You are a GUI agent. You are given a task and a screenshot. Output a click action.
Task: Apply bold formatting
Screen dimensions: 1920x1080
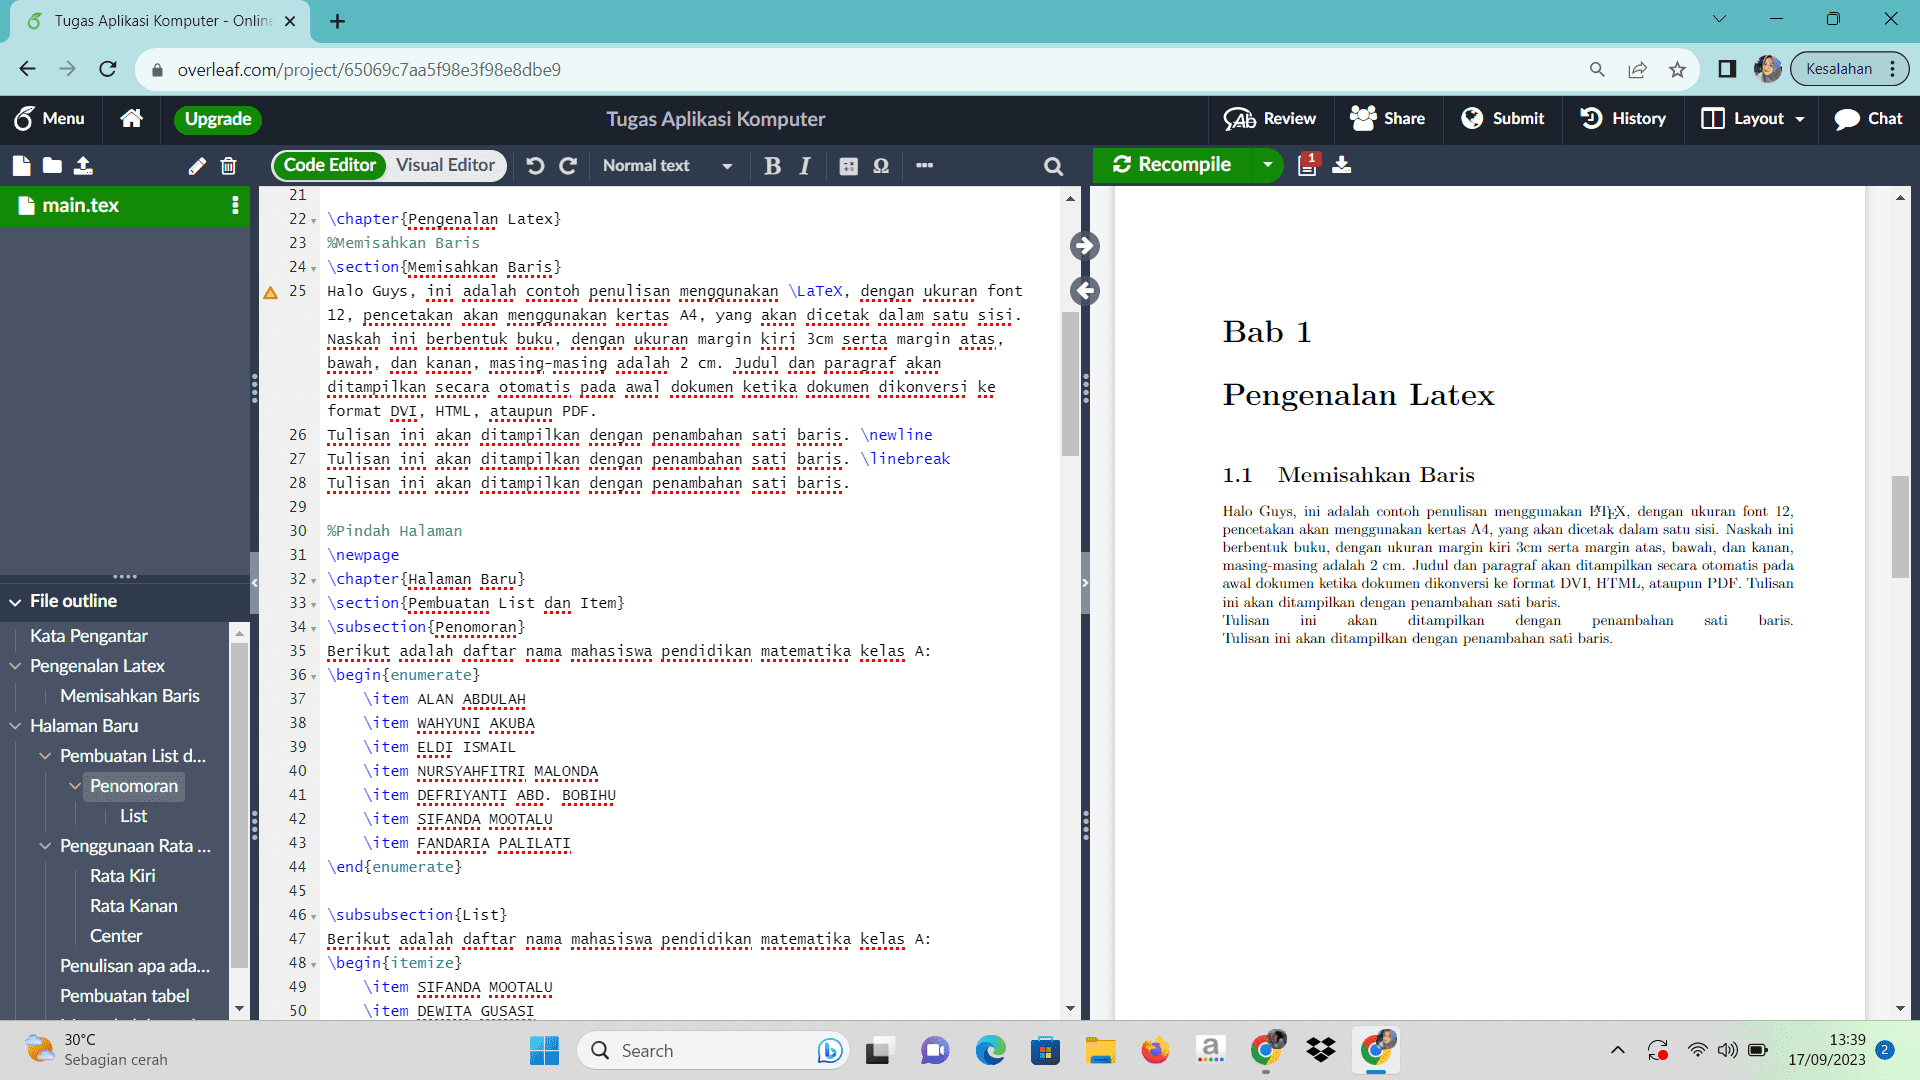click(772, 166)
